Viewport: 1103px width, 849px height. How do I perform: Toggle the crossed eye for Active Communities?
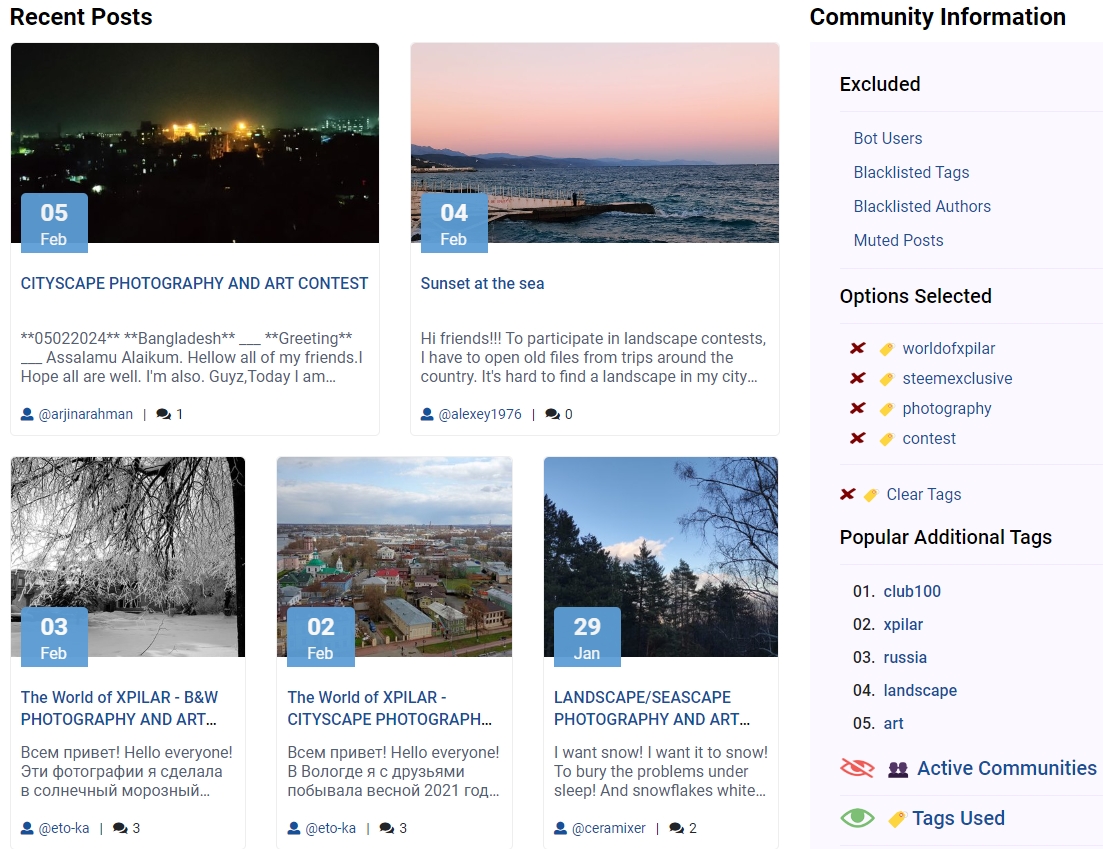pyautogui.click(x=858, y=768)
